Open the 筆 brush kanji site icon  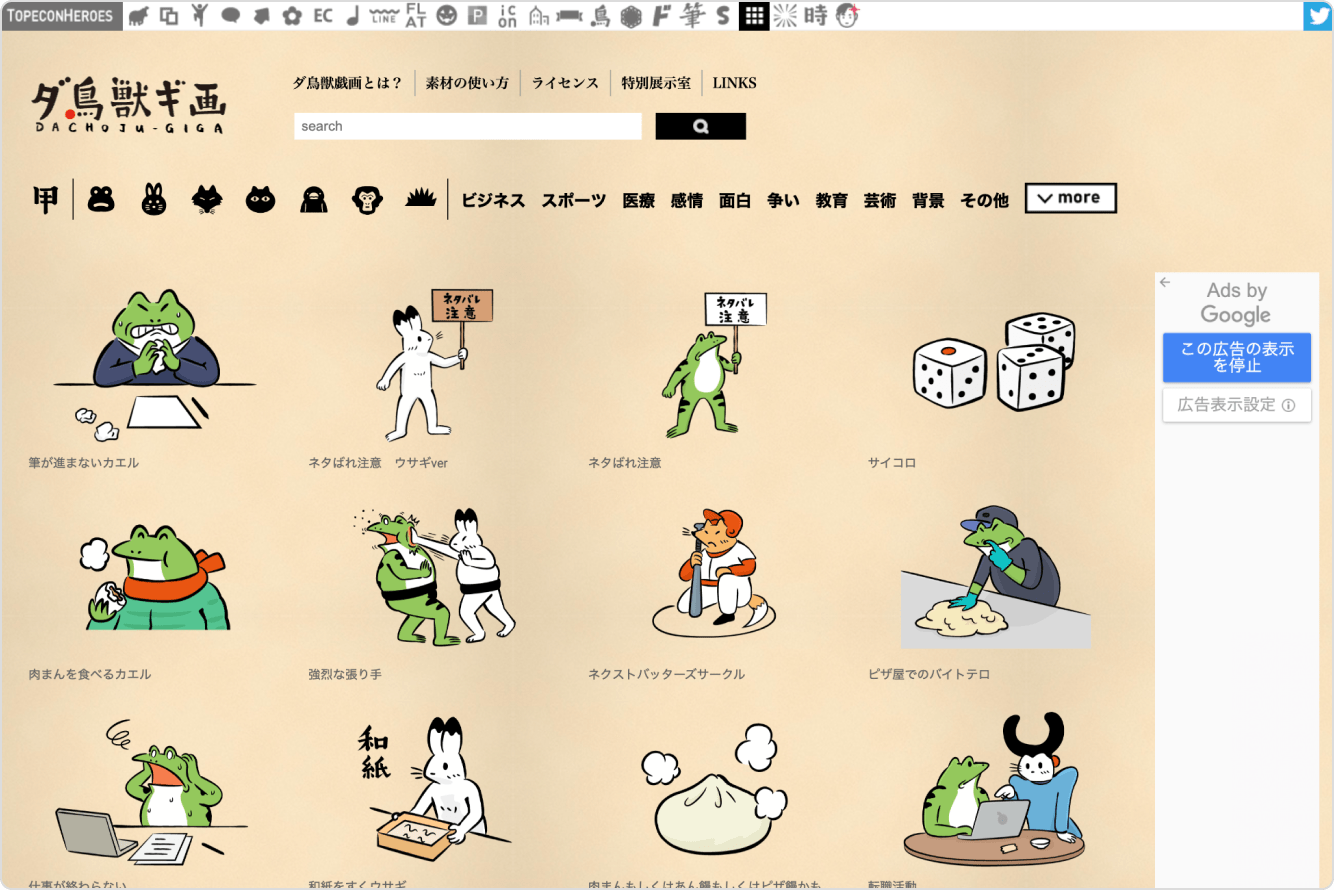click(692, 16)
